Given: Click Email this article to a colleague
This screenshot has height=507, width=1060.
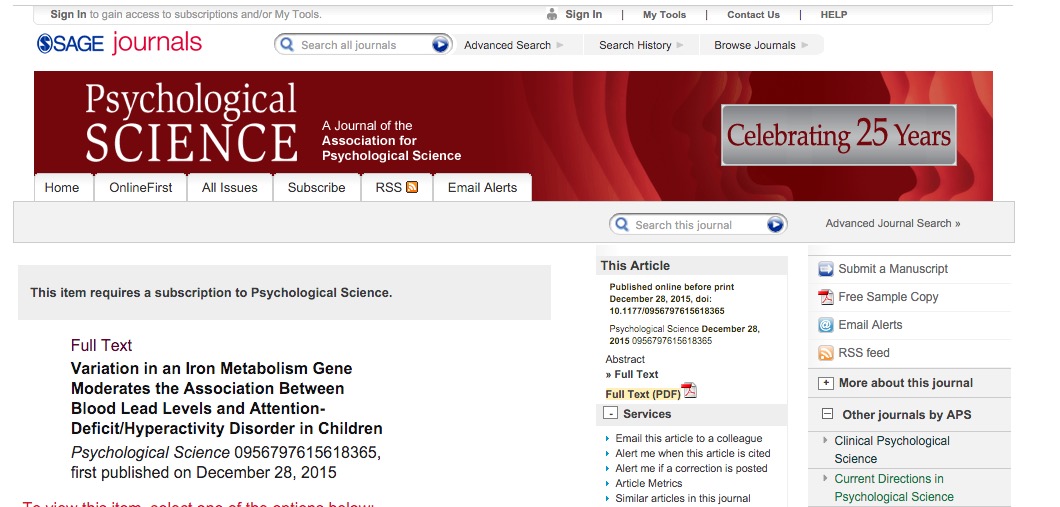Looking at the screenshot, I should (689, 438).
